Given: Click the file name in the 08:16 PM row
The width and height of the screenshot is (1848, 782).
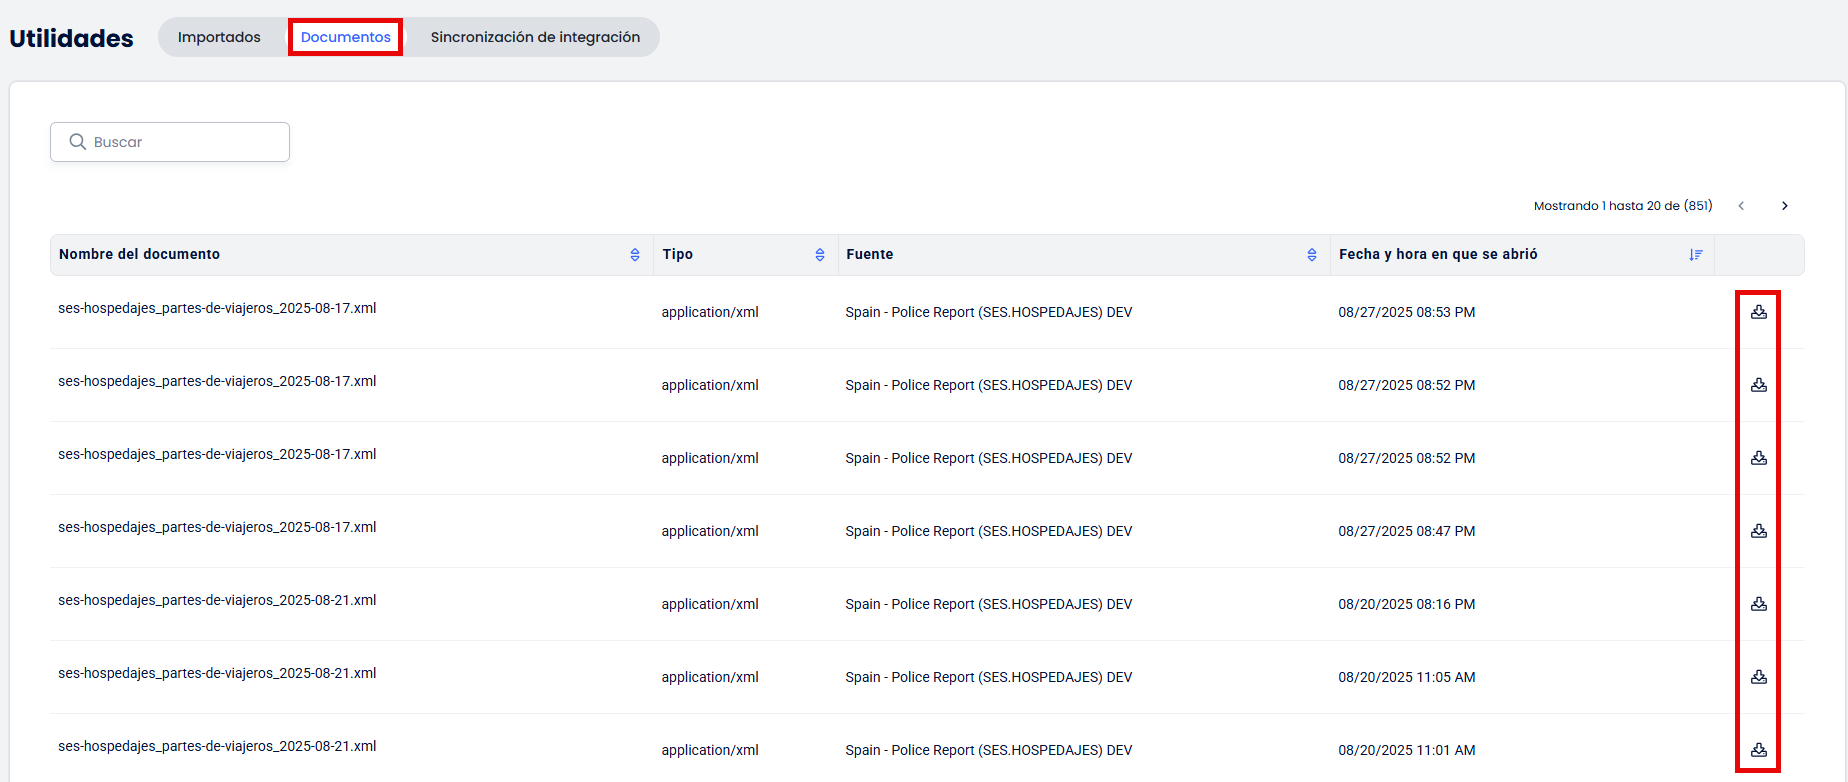Looking at the screenshot, I should (217, 600).
